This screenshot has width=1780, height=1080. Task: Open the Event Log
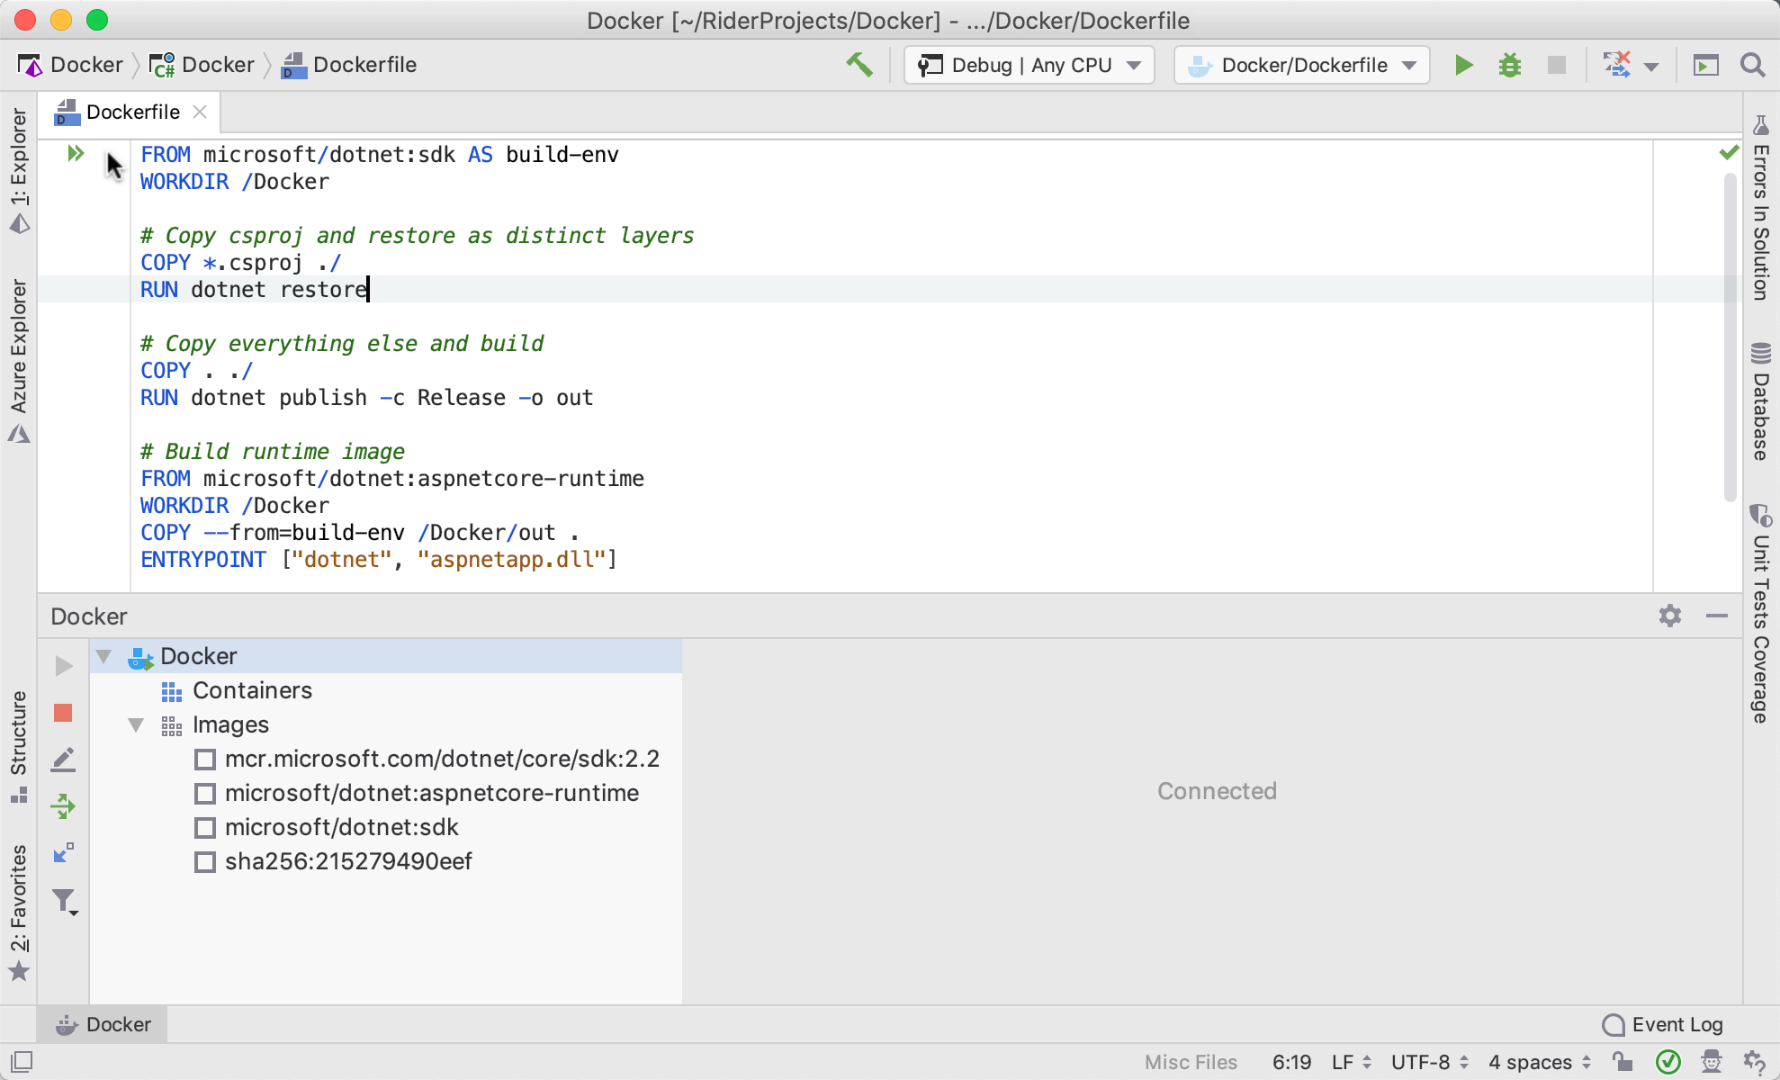pyautogui.click(x=1662, y=1025)
